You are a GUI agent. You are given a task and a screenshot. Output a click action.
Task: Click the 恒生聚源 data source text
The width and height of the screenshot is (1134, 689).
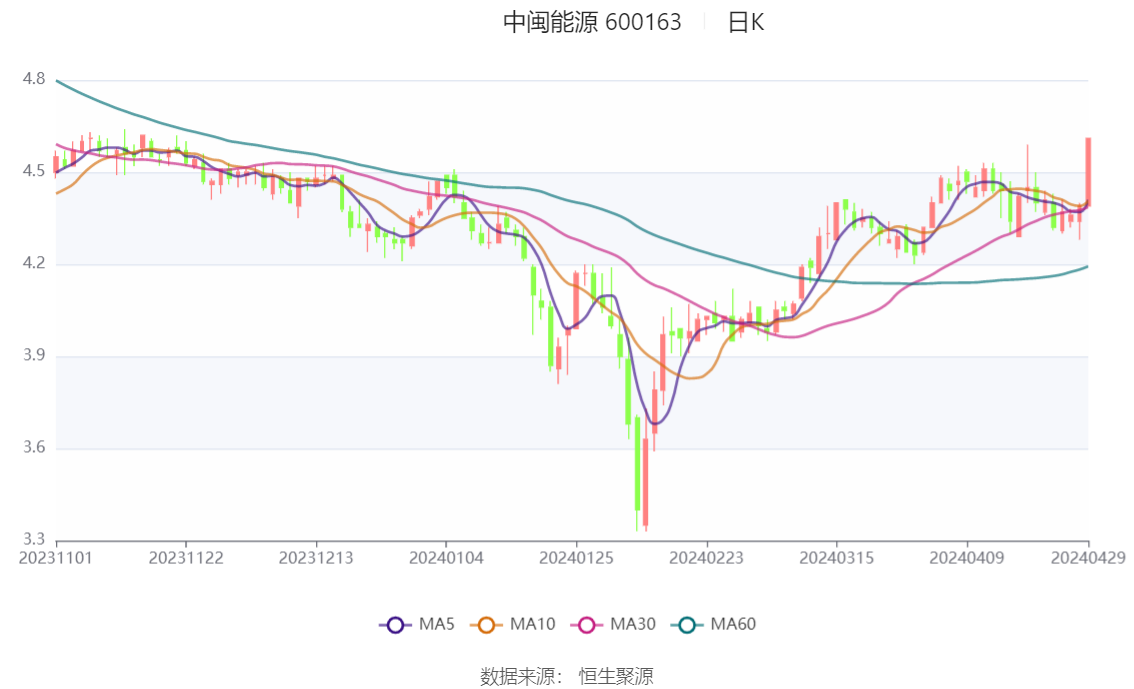(616, 677)
